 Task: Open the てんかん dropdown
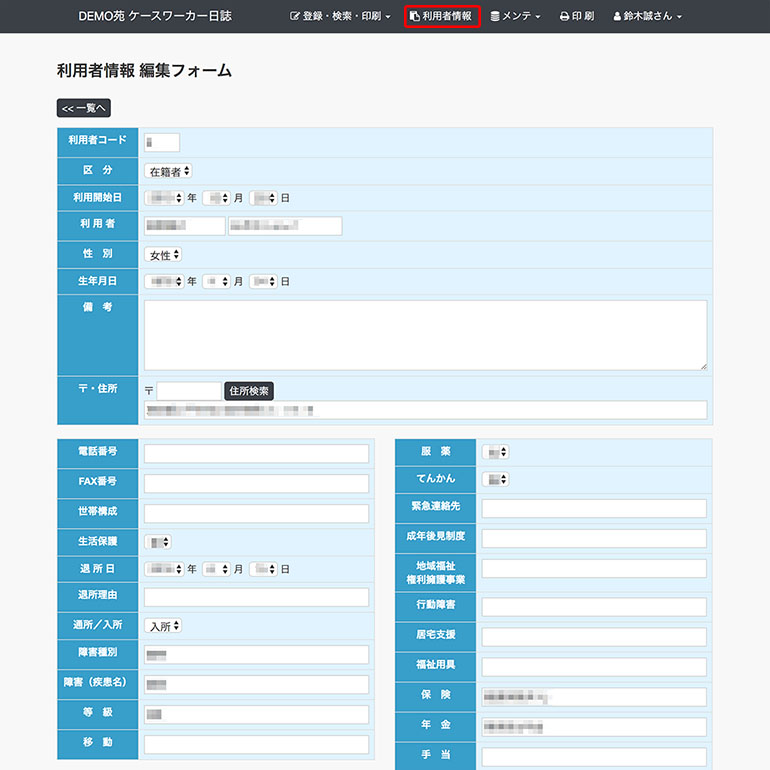coord(496,479)
